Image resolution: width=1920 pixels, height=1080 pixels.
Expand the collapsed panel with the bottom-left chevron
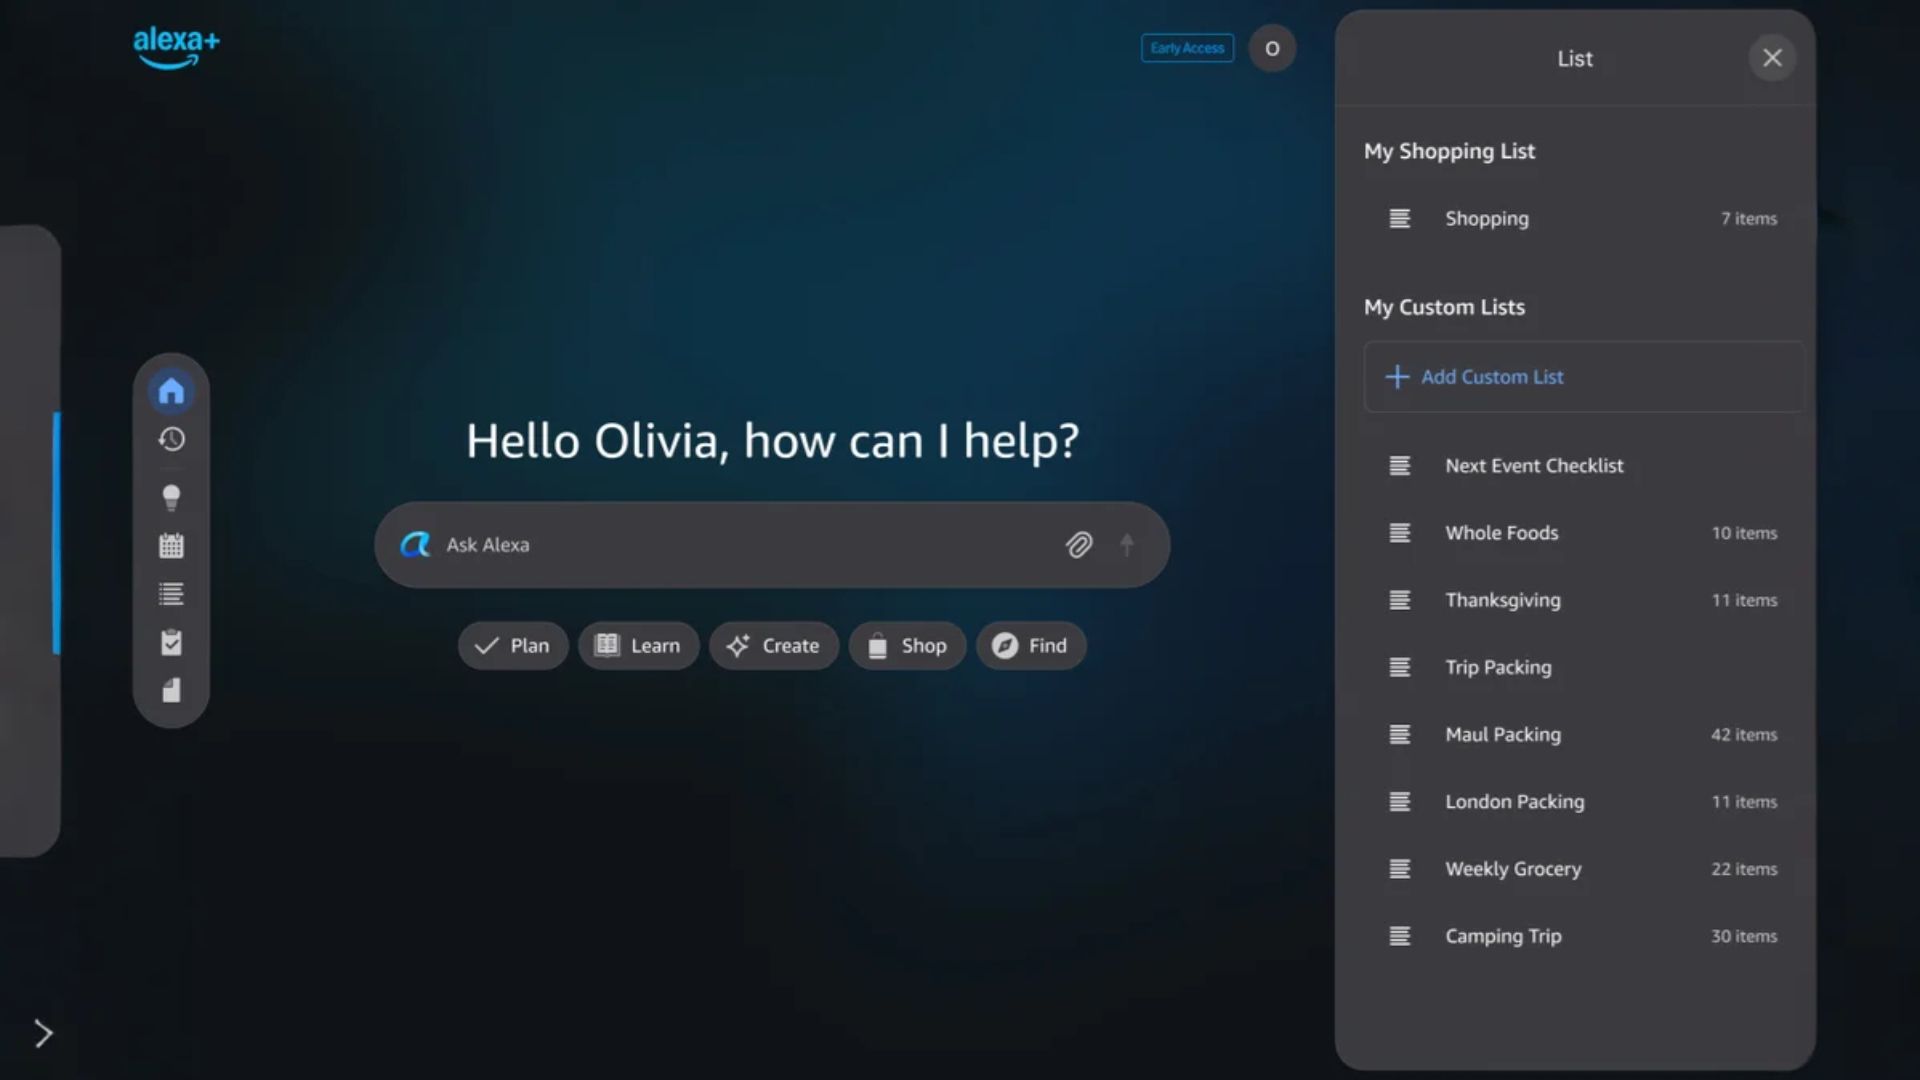43,1032
